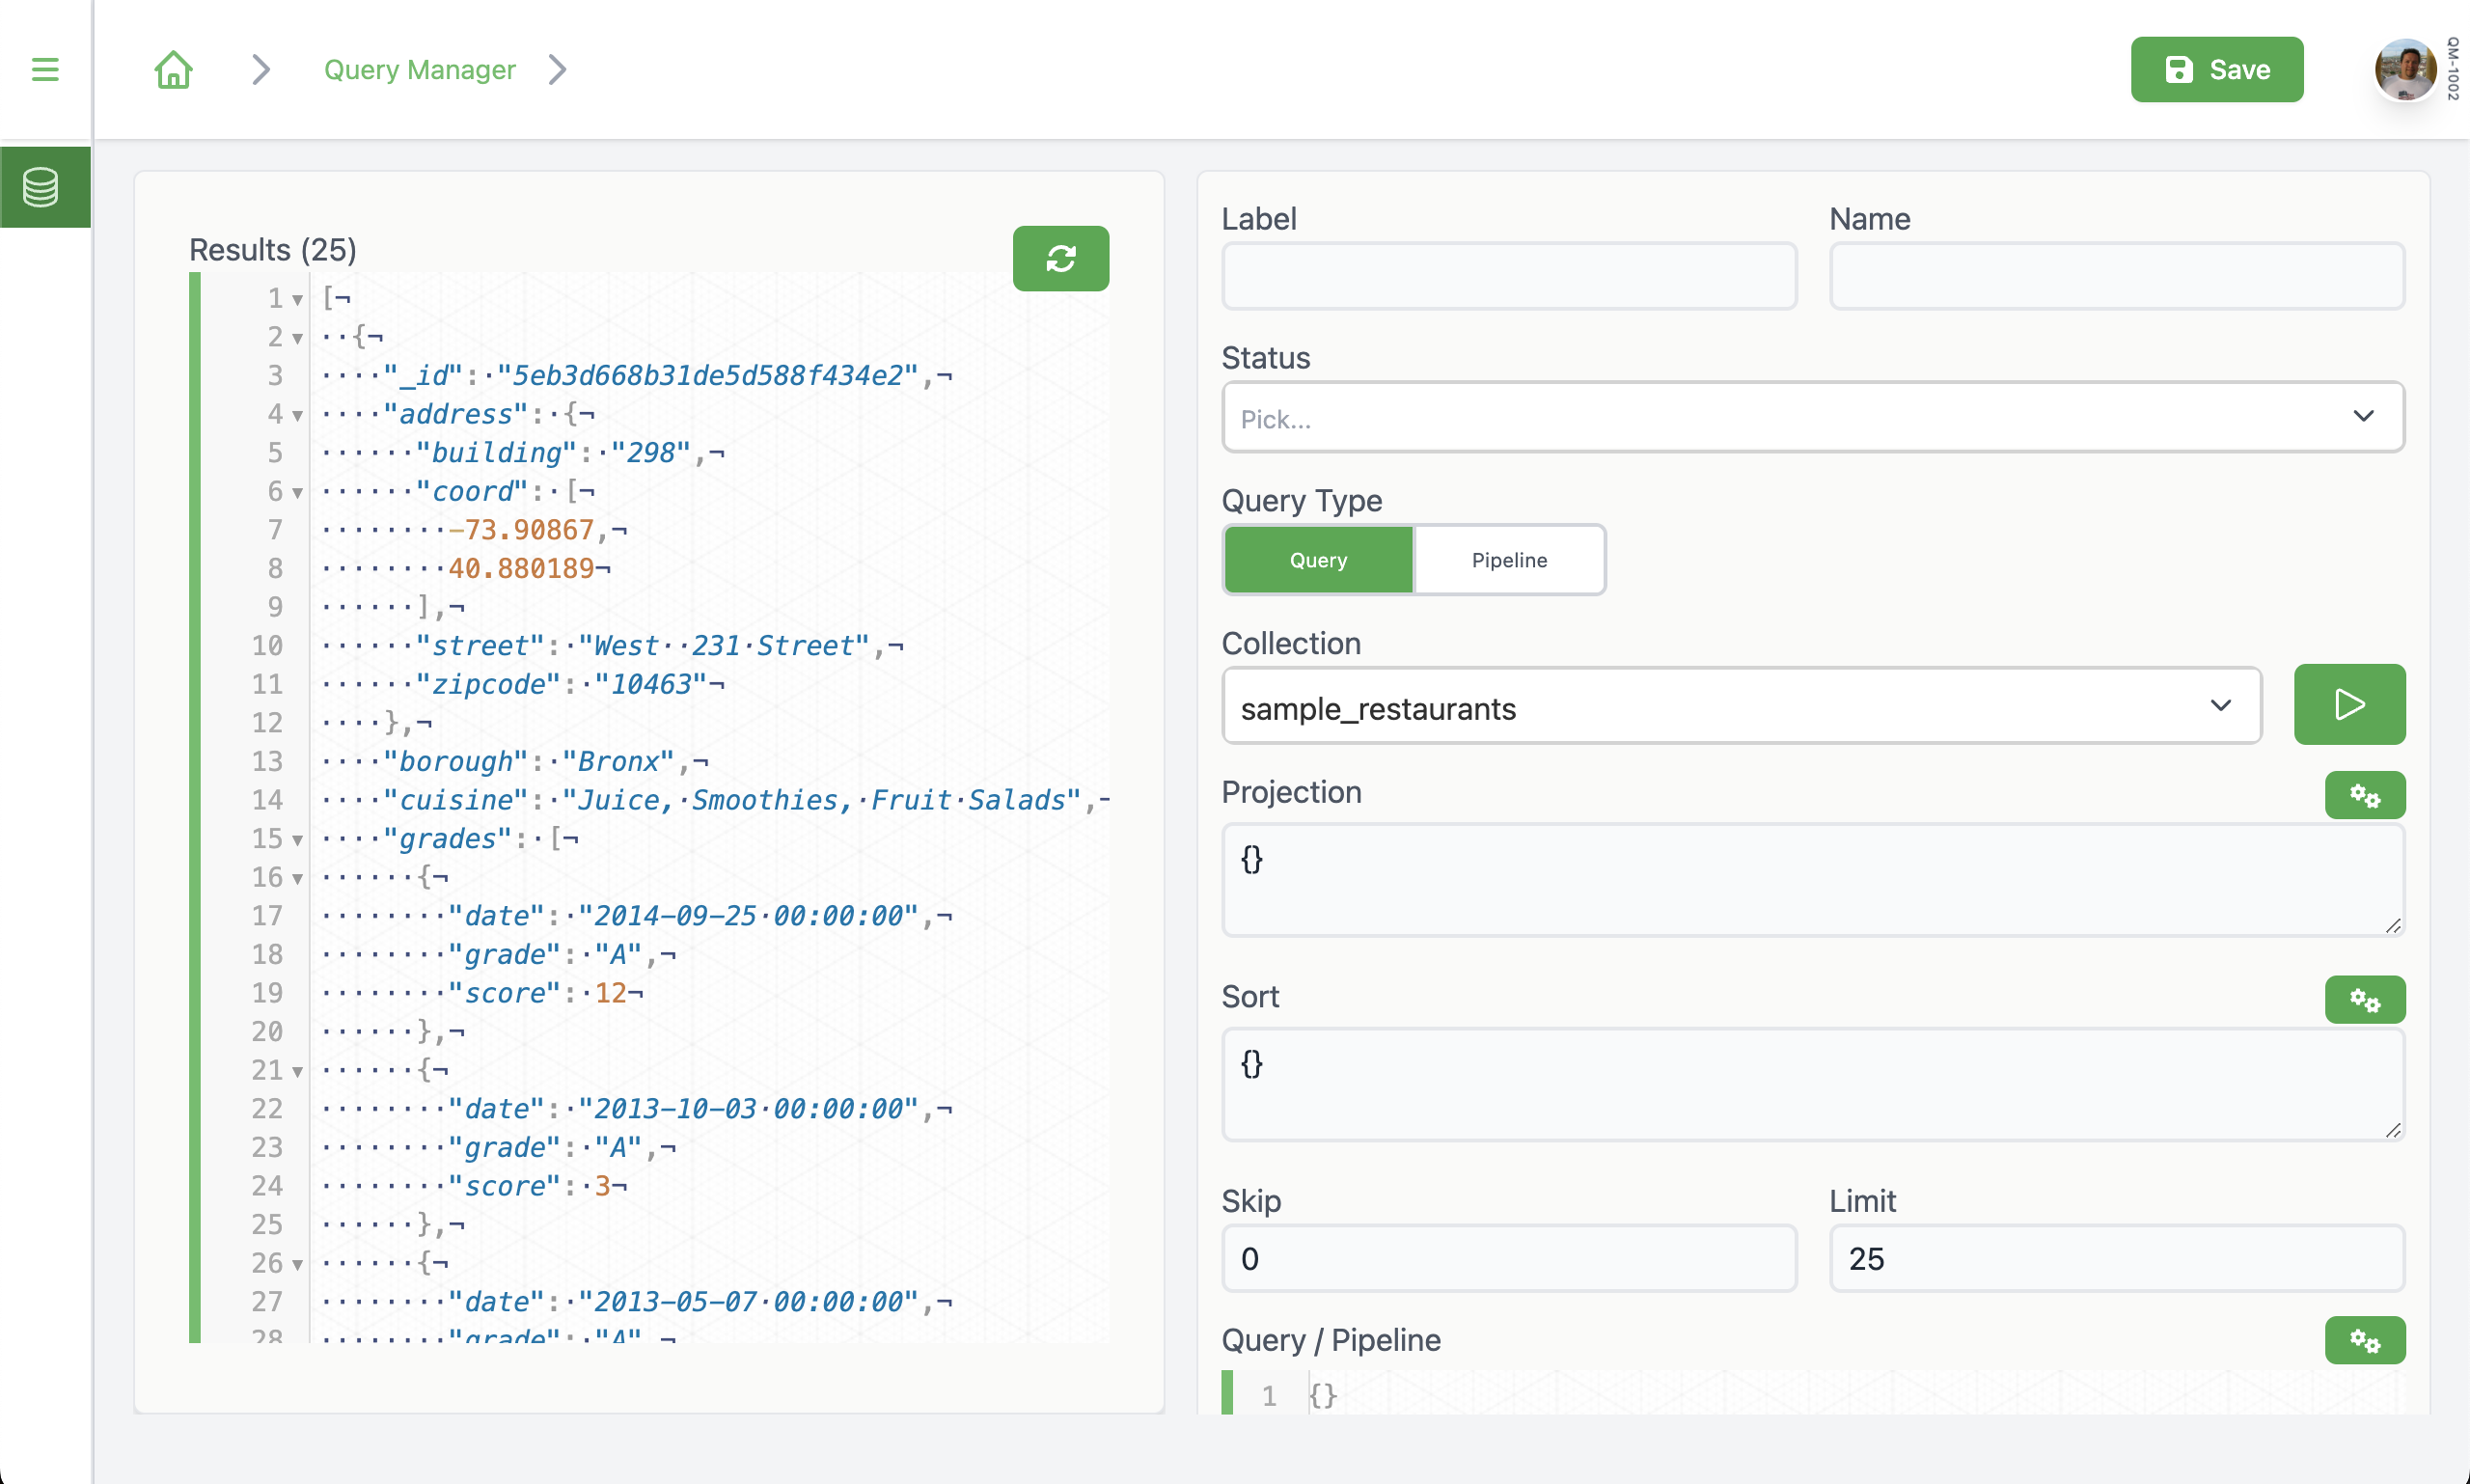Collapse the JSON array at line 1
Viewport: 2470px width, 1484px height.
297,298
